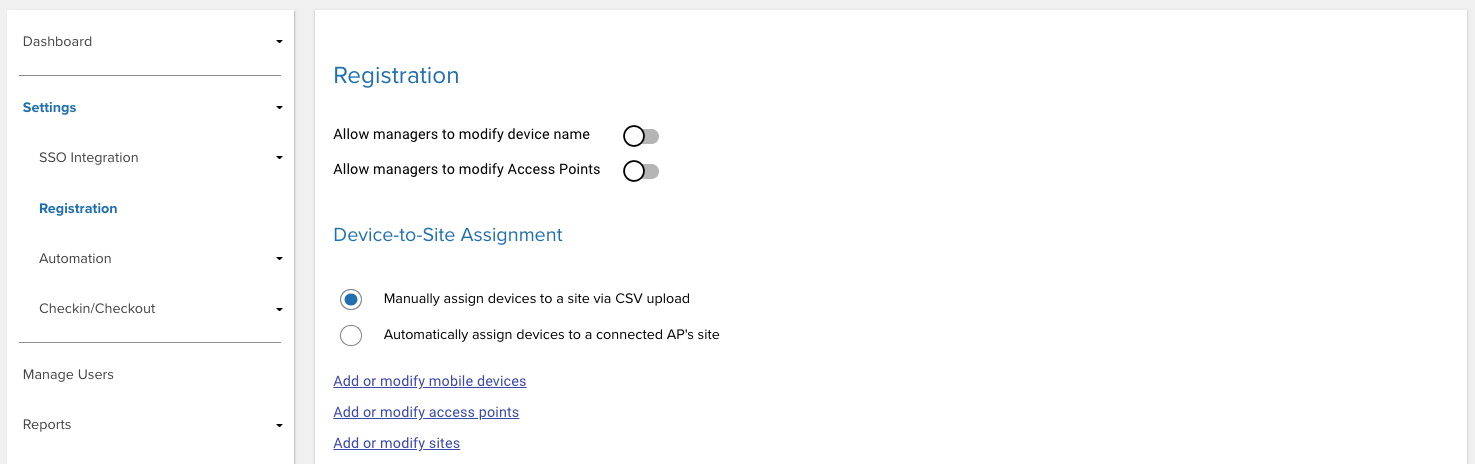1475x464 pixels.
Task: Open Add or modify mobile devices link
Action: pos(429,381)
